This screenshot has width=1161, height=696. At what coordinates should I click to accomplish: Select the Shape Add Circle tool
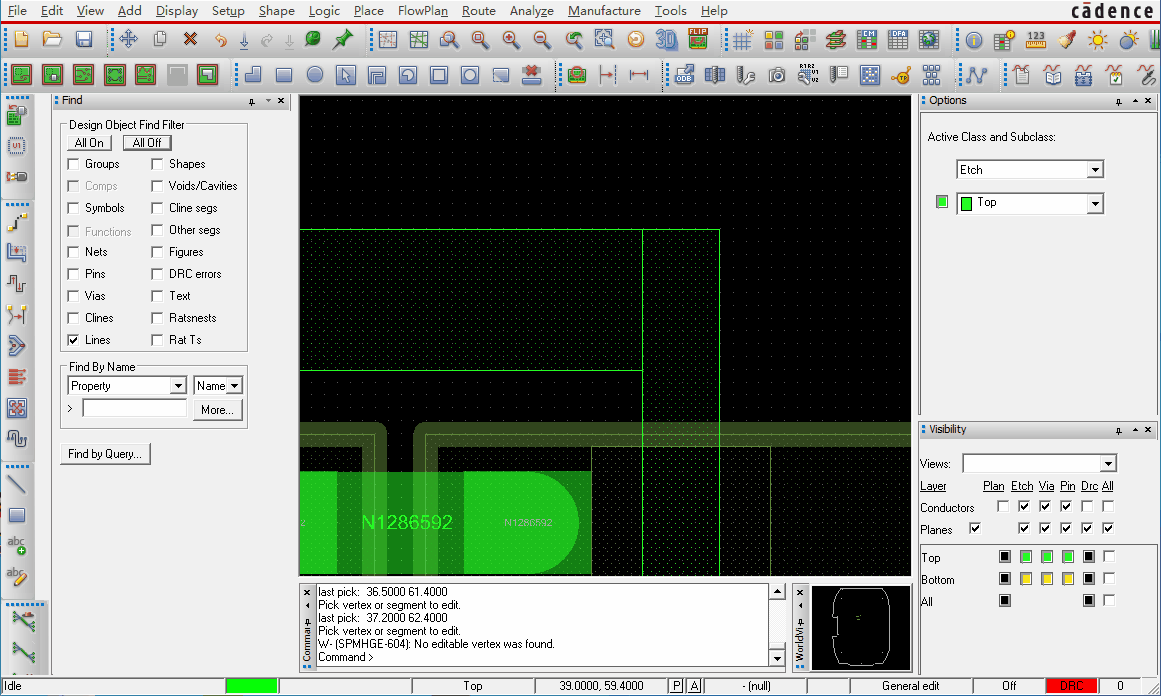point(315,75)
